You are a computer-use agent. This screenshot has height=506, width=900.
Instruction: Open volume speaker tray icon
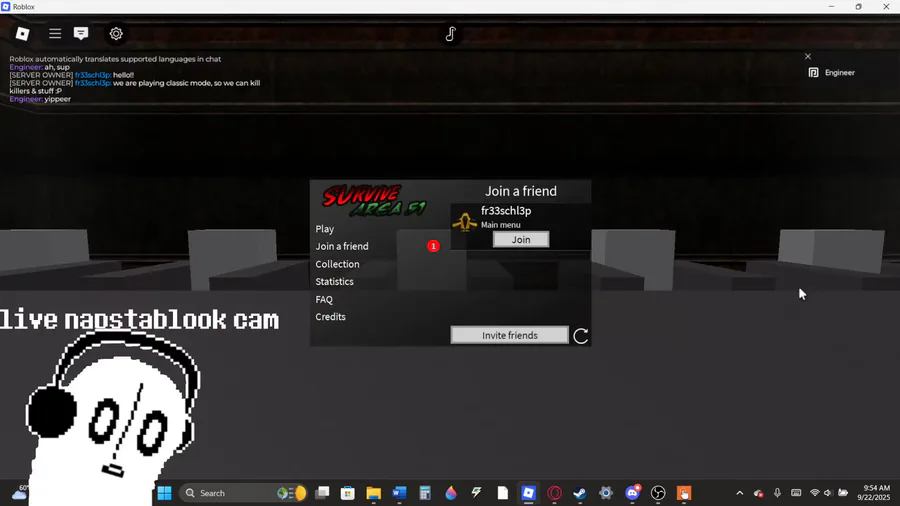coord(828,493)
